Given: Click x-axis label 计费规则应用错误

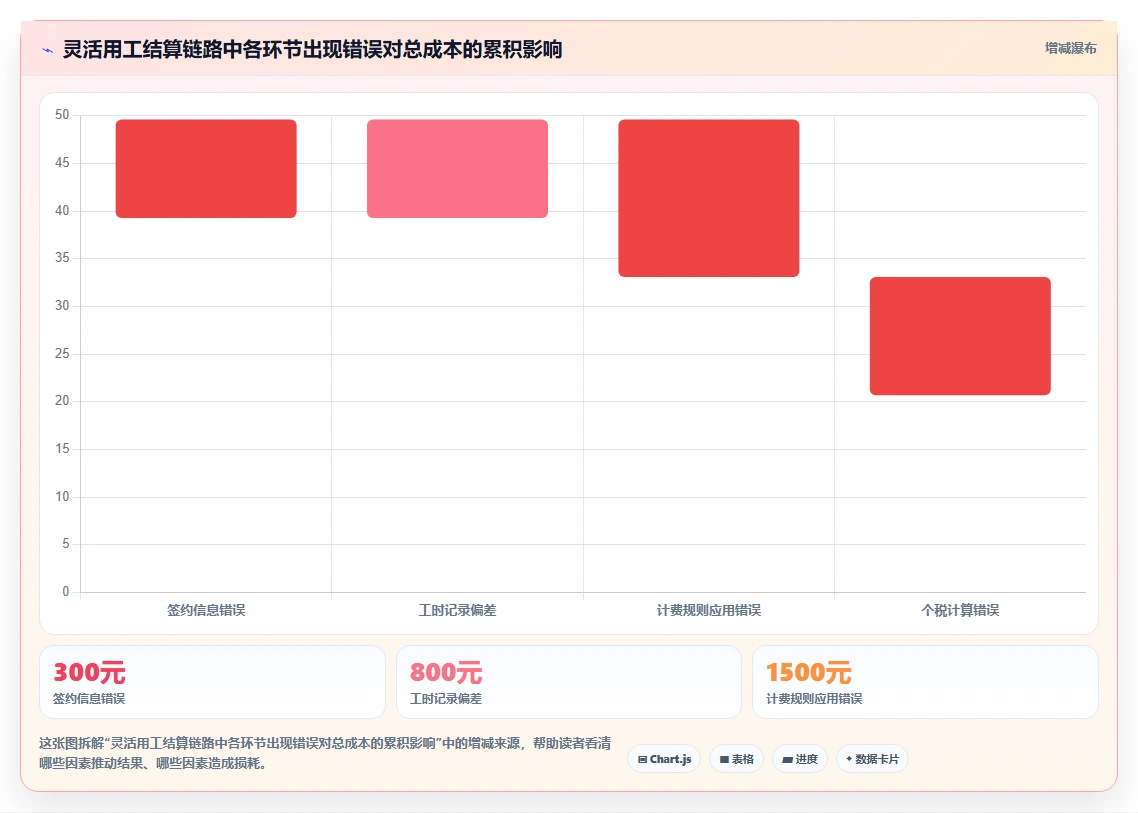Looking at the screenshot, I should point(709,610).
